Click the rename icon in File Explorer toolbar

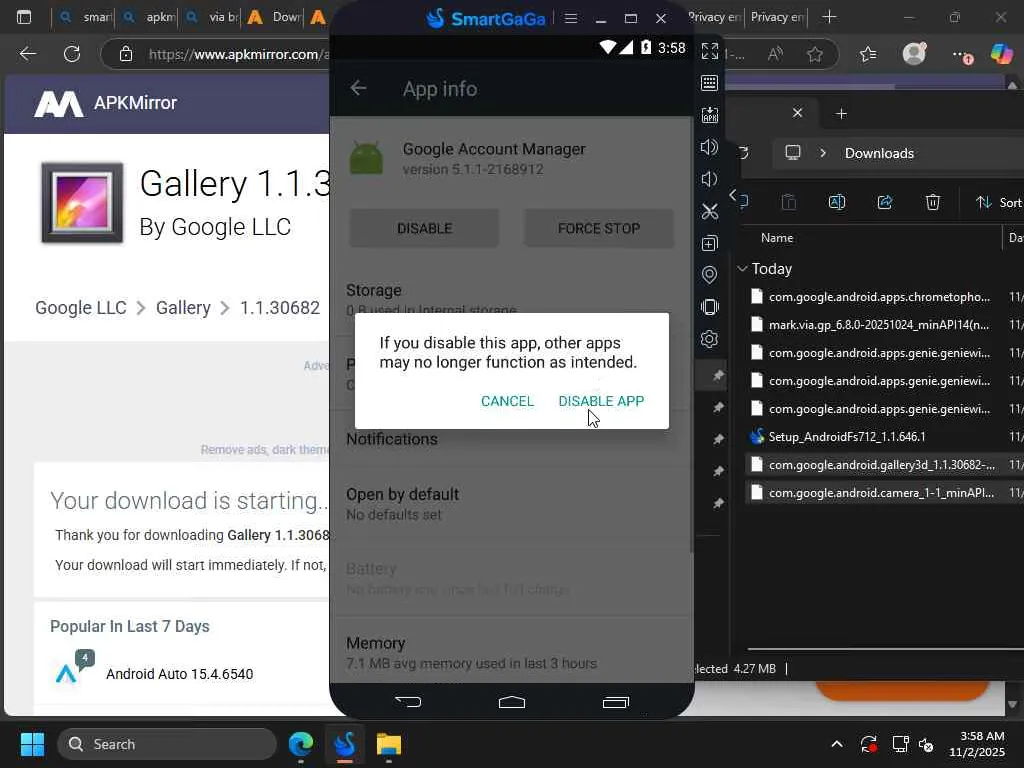pos(837,202)
